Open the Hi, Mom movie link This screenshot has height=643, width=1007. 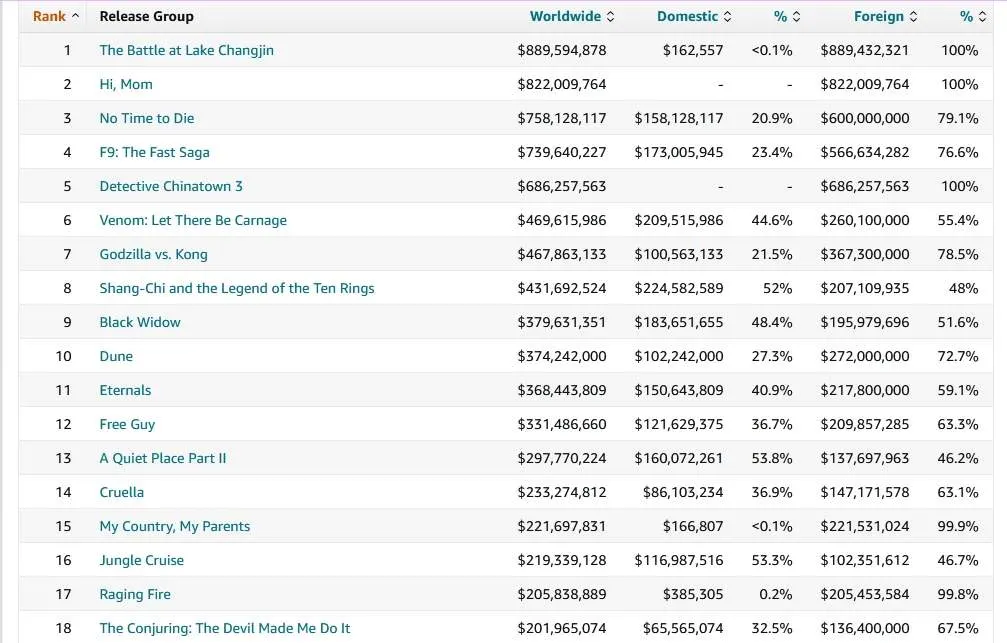126,84
